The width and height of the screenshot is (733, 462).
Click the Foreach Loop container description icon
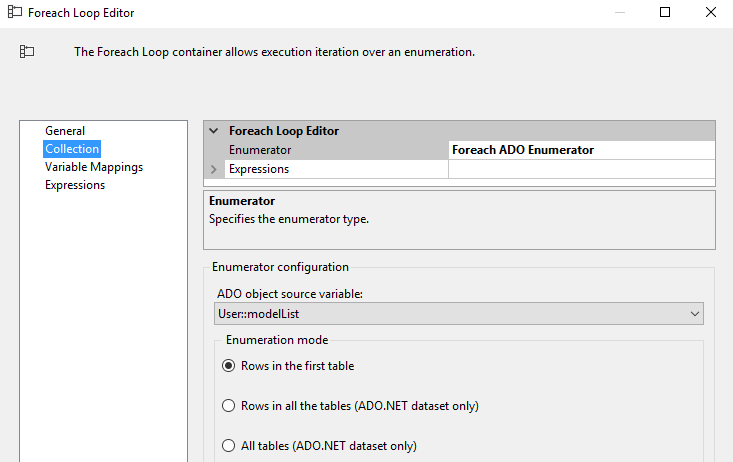(x=27, y=51)
